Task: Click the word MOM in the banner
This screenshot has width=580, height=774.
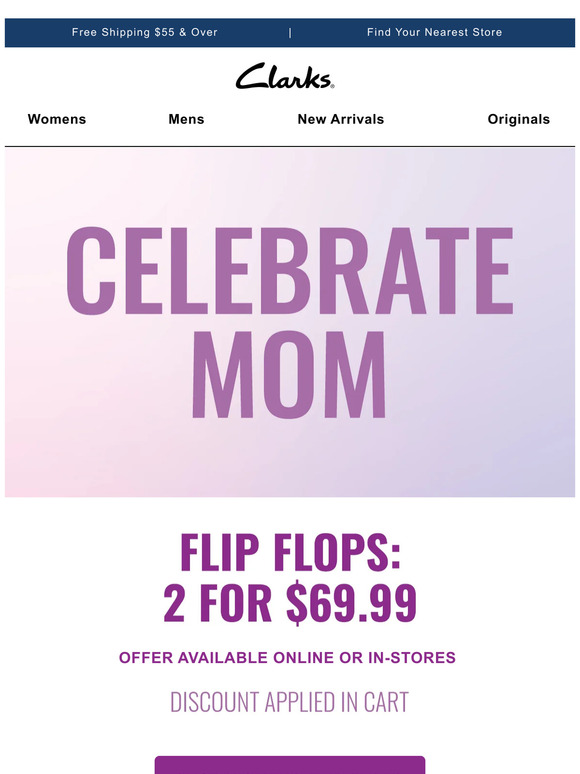Action: [289, 374]
